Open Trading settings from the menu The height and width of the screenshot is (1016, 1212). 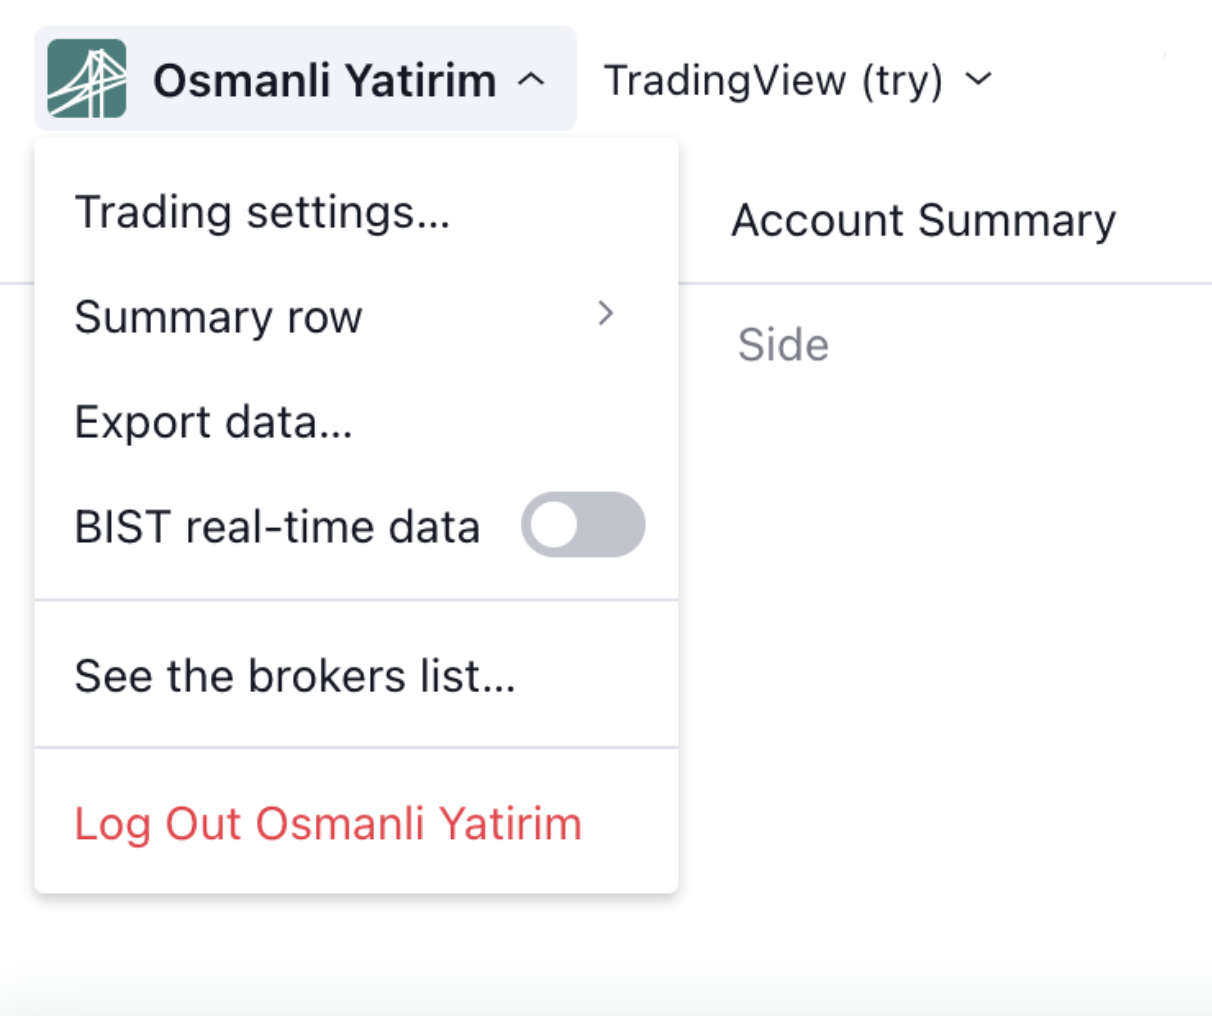point(262,213)
